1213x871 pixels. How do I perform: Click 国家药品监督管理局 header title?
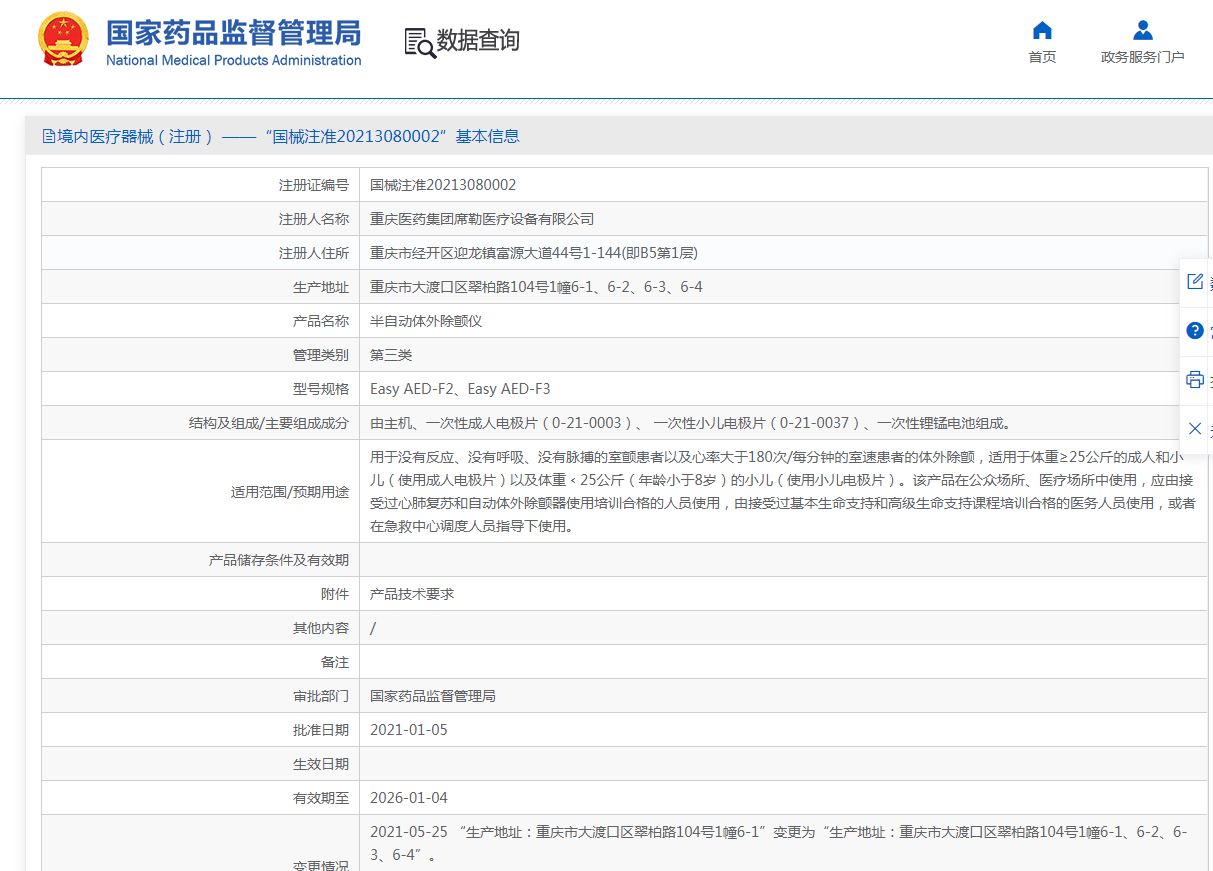tap(234, 32)
